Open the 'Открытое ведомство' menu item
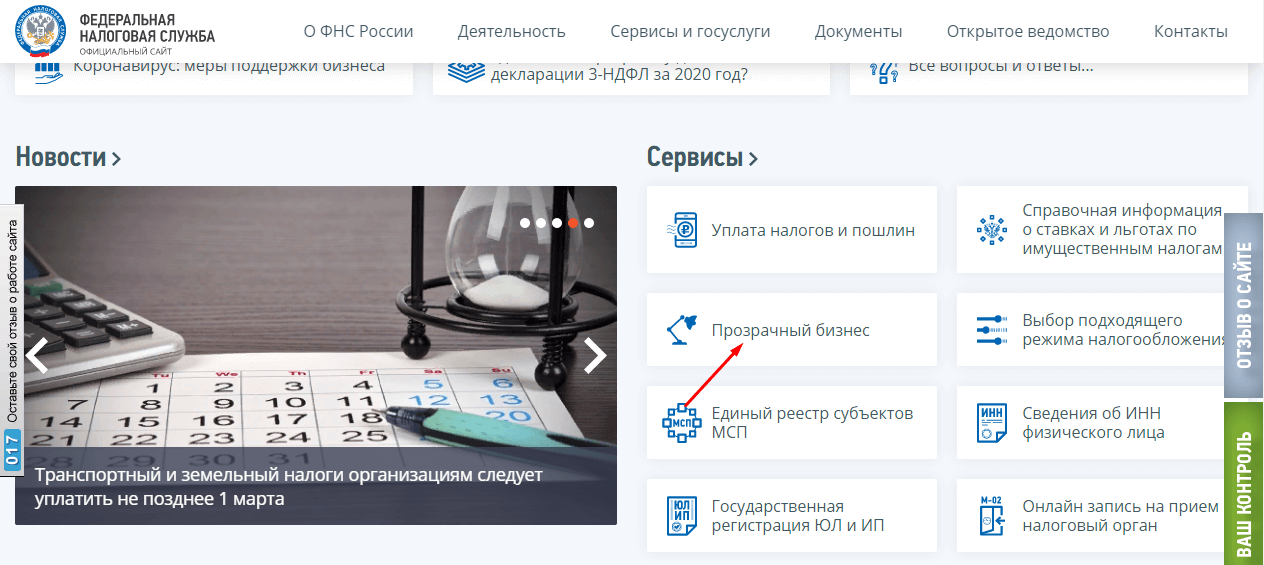The height and width of the screenshot is (565, 1264). coord(1028,31)
